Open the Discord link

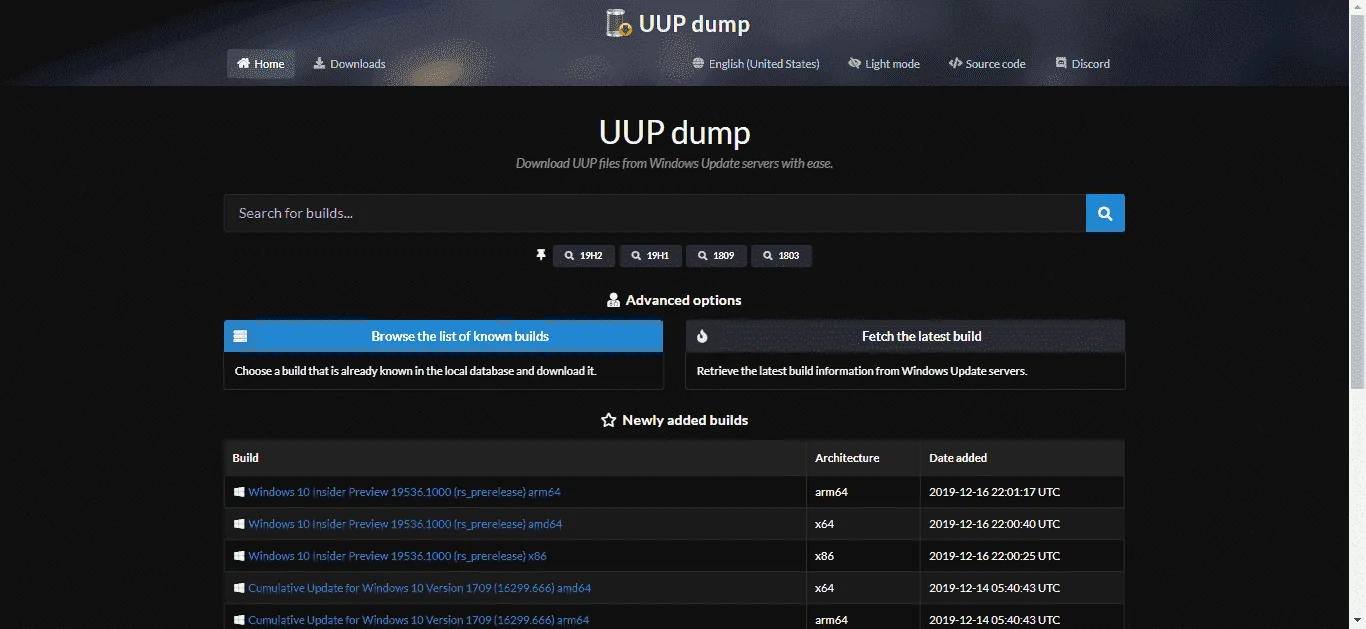(x=1082, y=64)
